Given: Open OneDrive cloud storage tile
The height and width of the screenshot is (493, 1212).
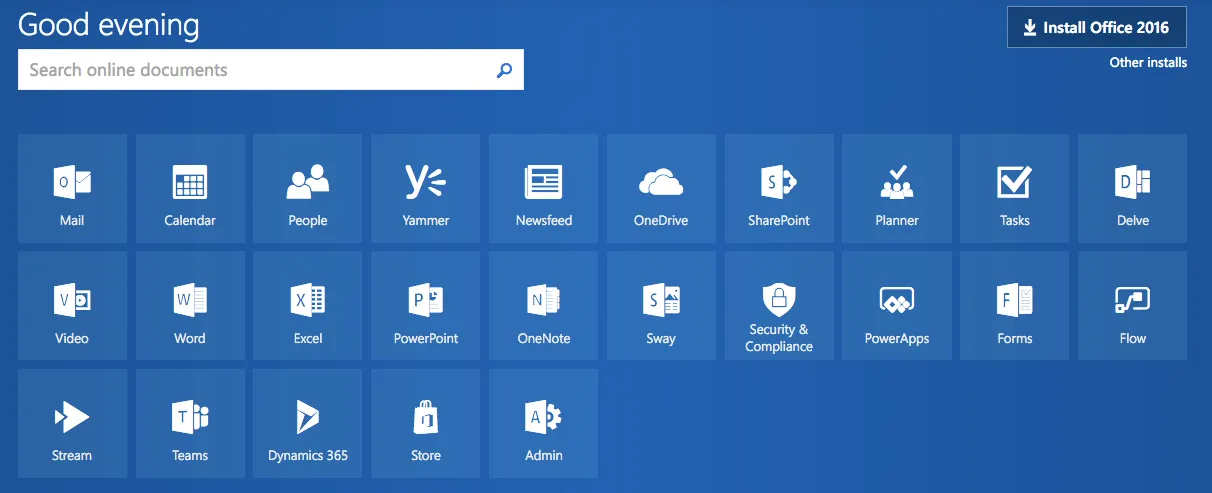Looking at the screenshot, I should [661, 188].
